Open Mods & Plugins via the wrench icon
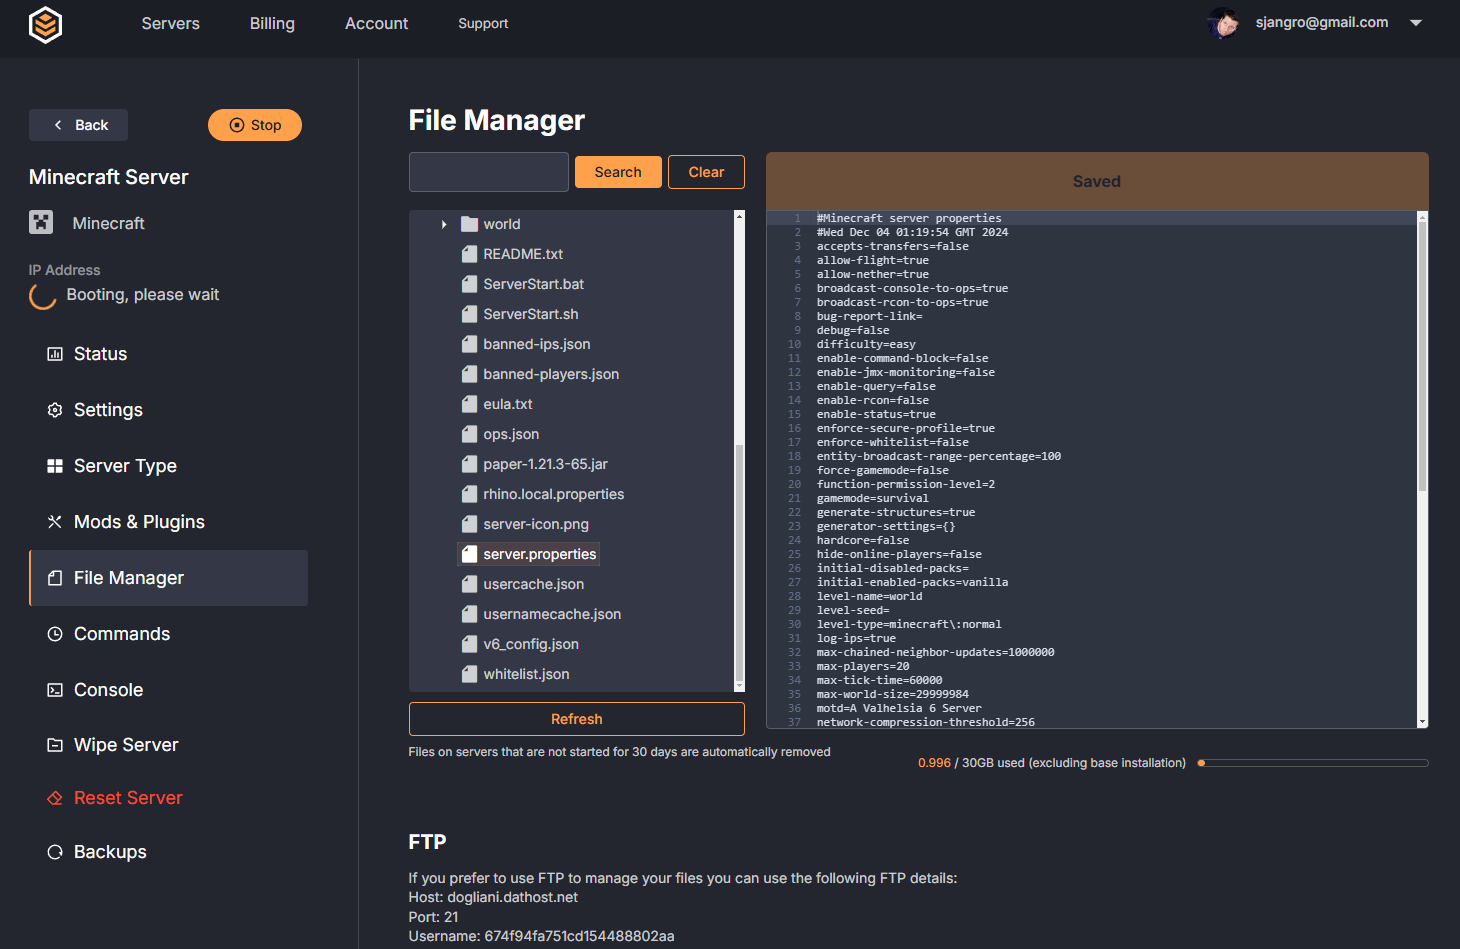Image resolution: width=1460 pixels, height=949 pixels. coord(54,521)
